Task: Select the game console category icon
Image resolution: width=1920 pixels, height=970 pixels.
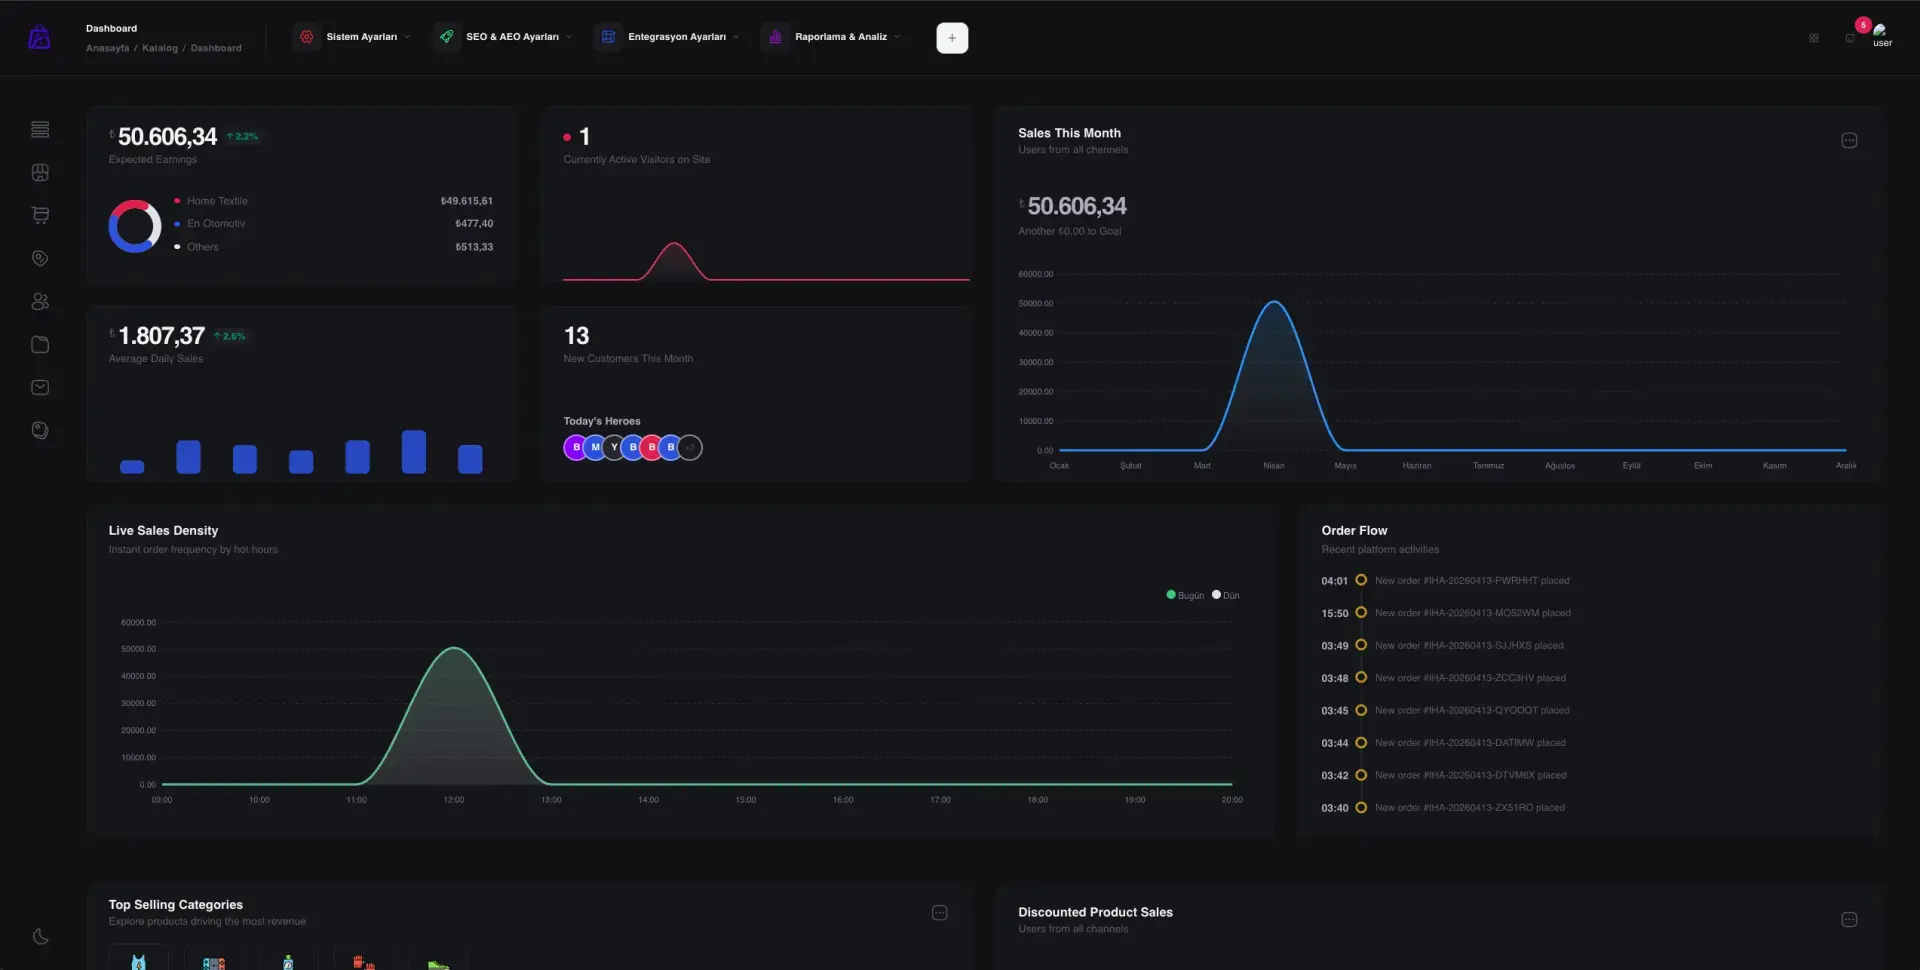Action: pos(213,963)
